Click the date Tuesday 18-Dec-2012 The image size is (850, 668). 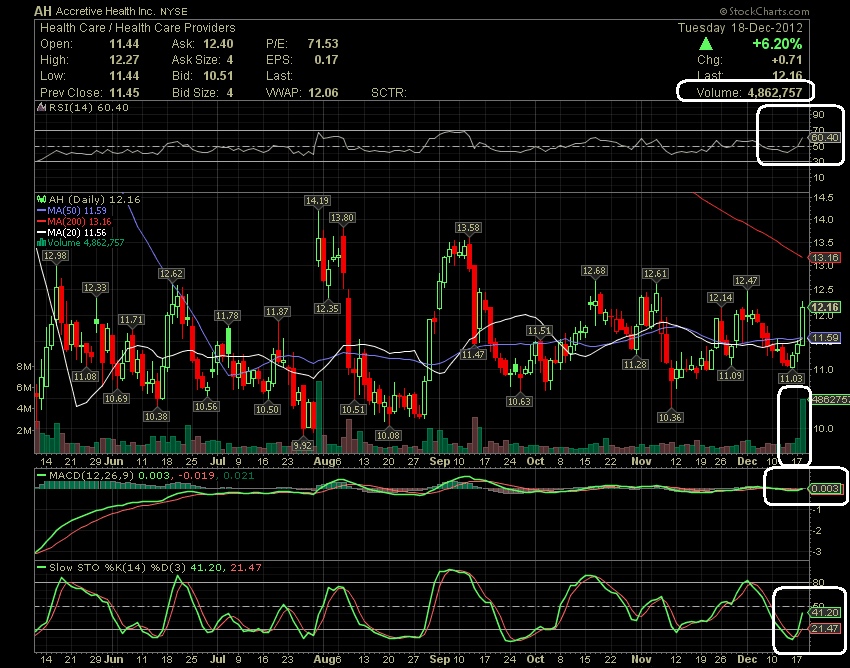[740, 28]
